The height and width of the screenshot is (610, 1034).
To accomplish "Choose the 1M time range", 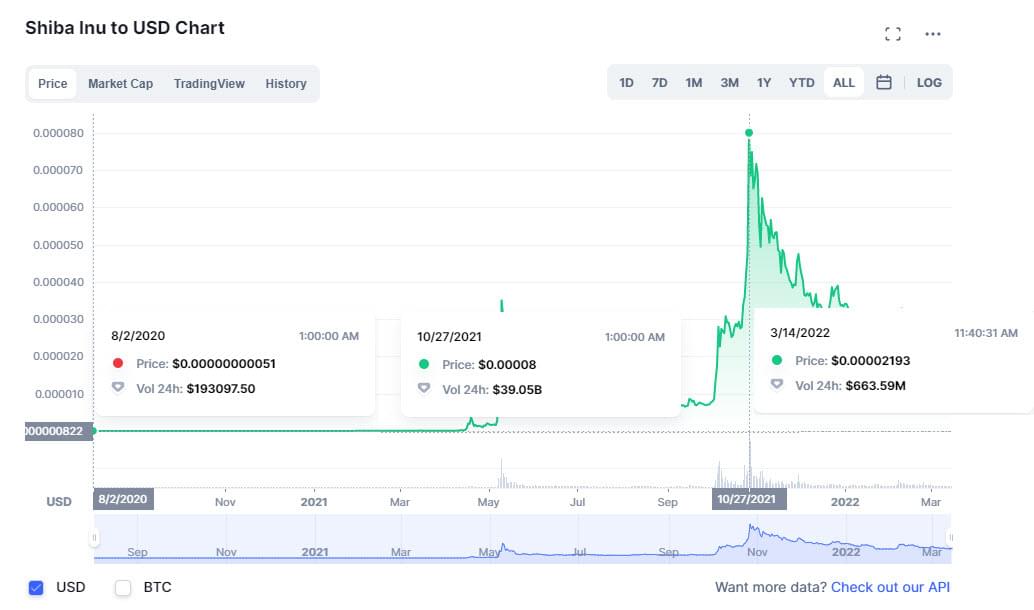I will (693, 83).
